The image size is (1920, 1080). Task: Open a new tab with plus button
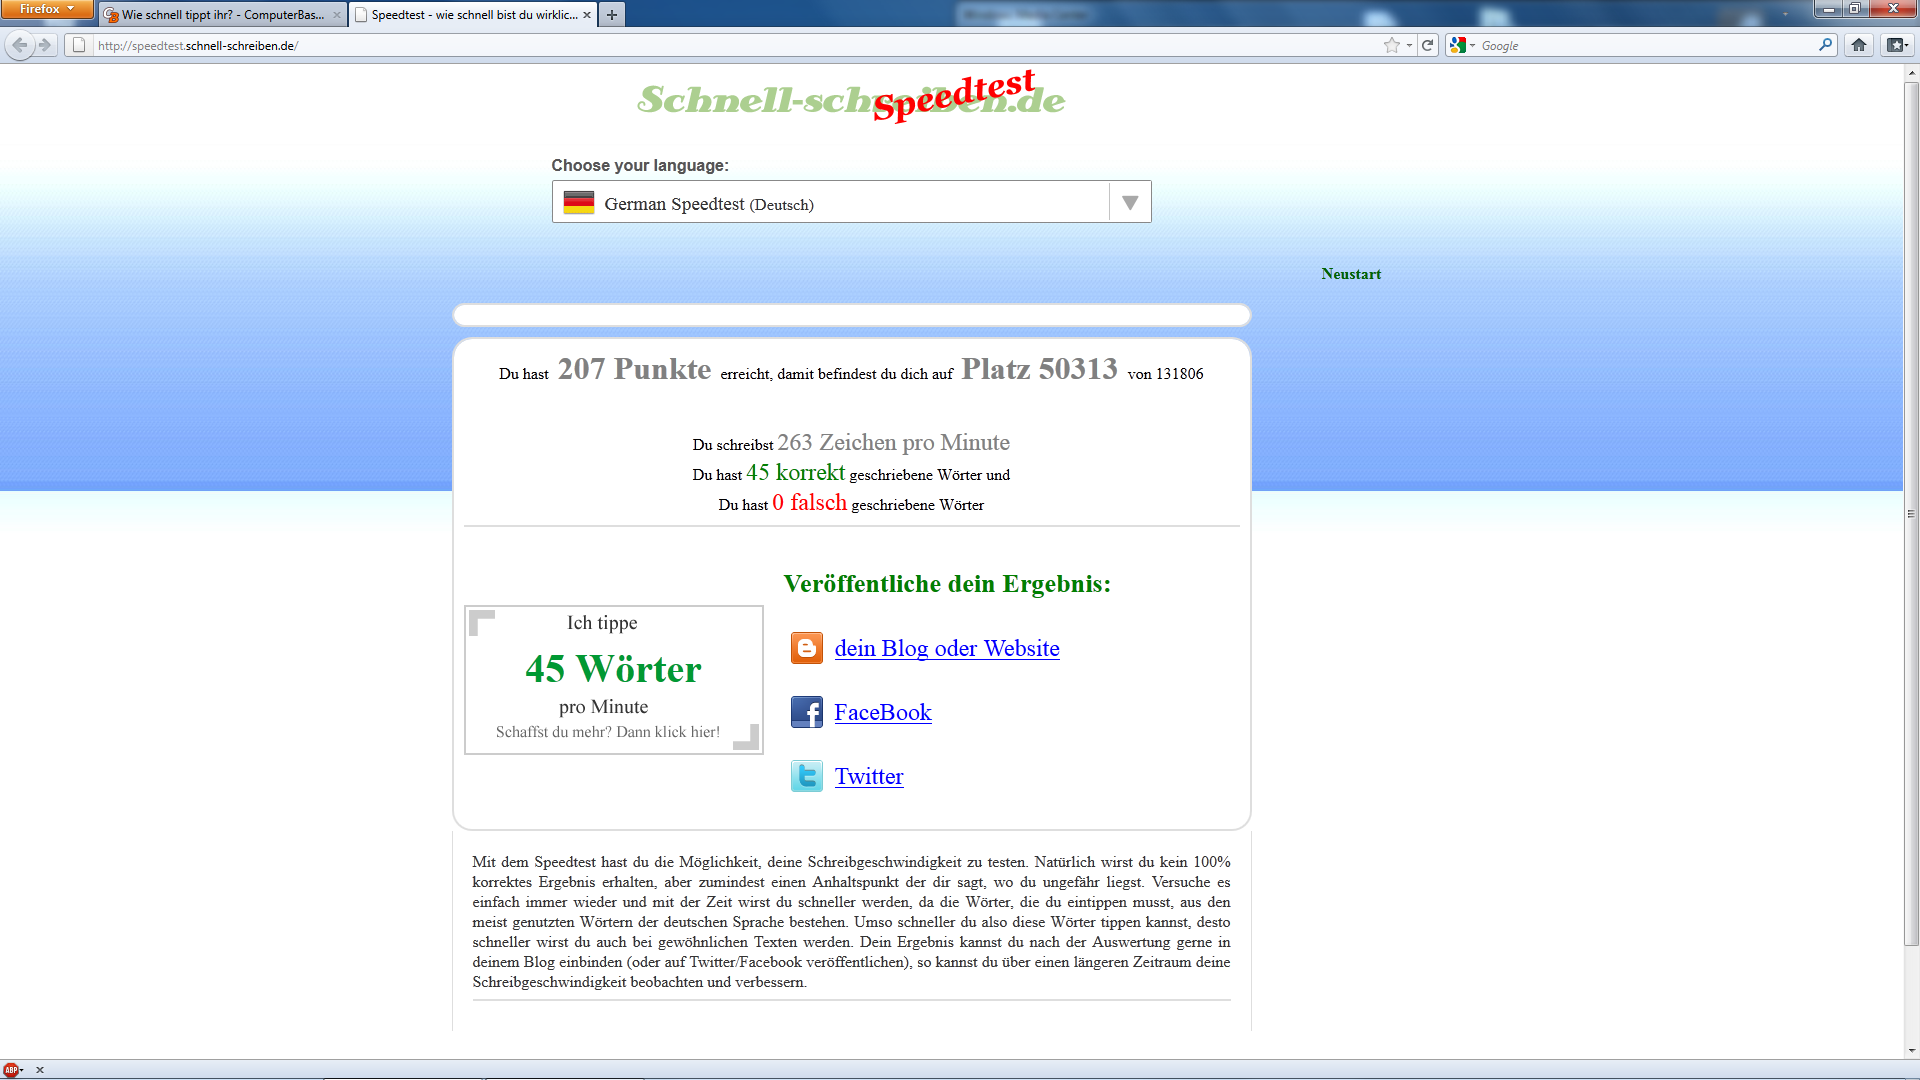(612, 15)
